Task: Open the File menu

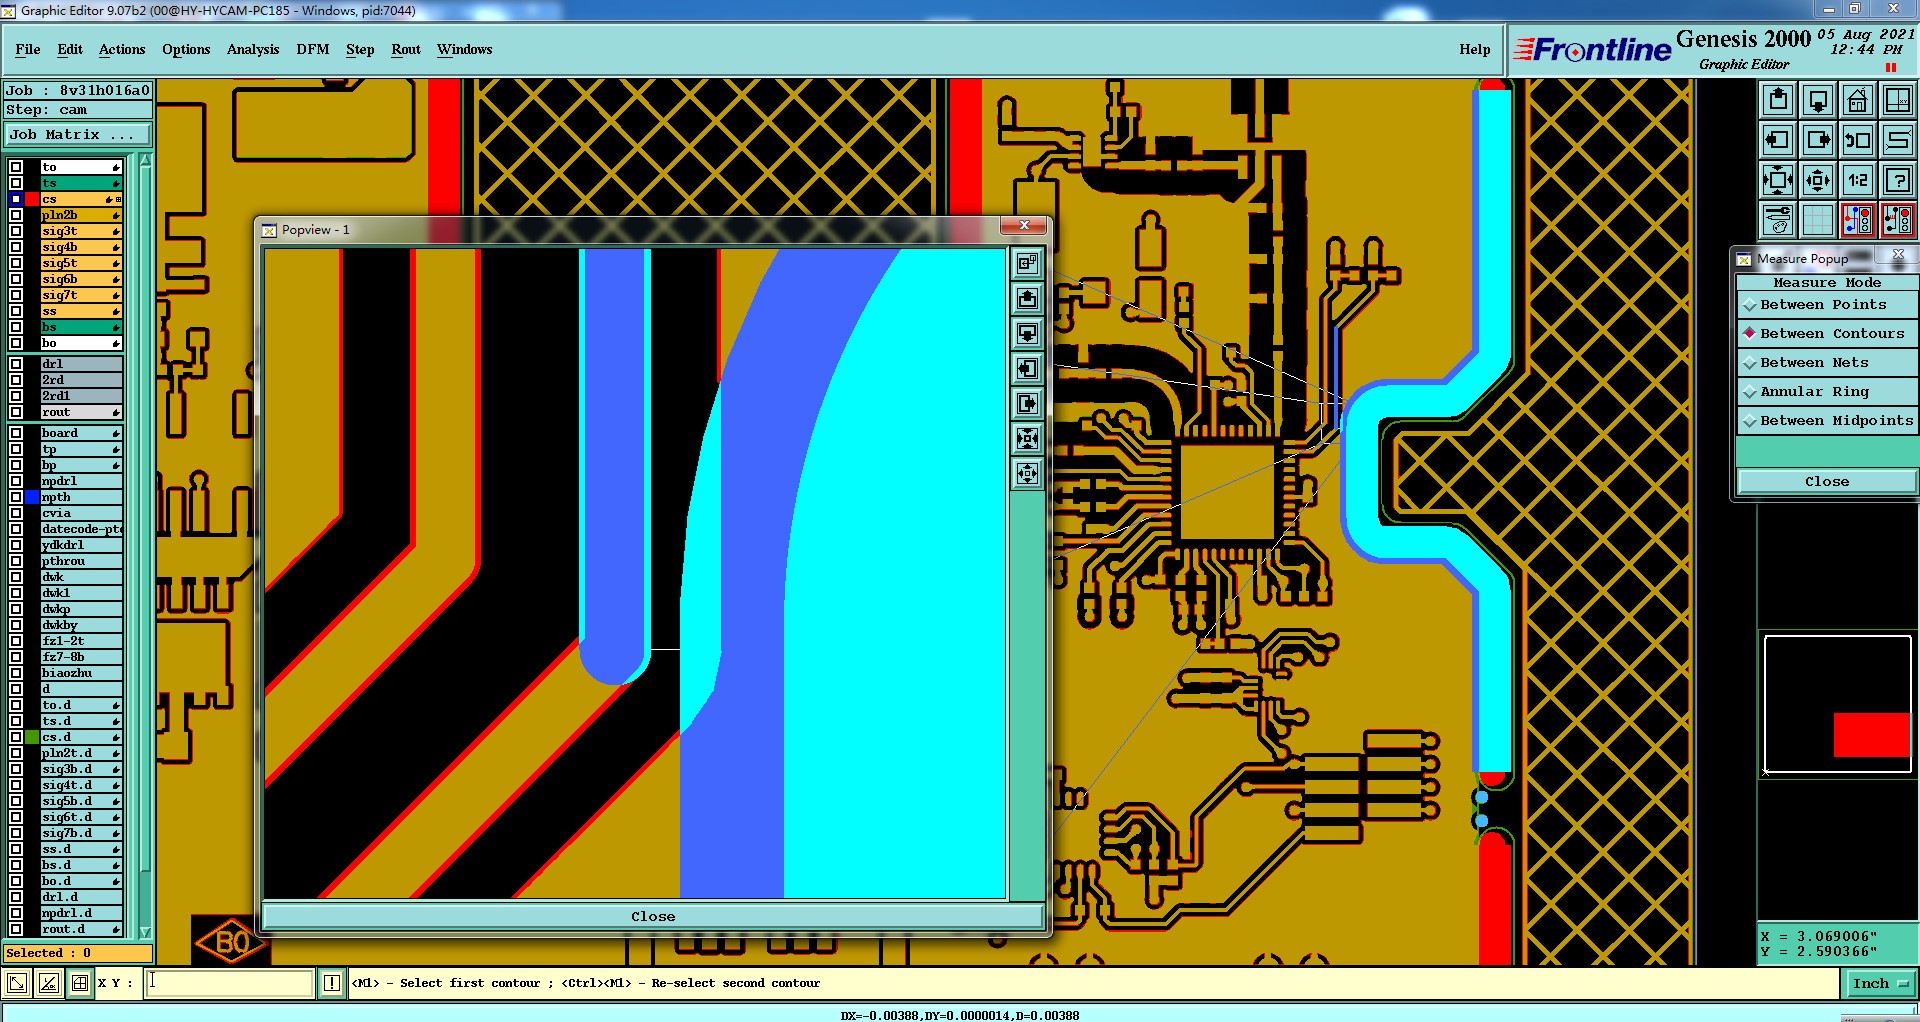Action: click(28, 49)
